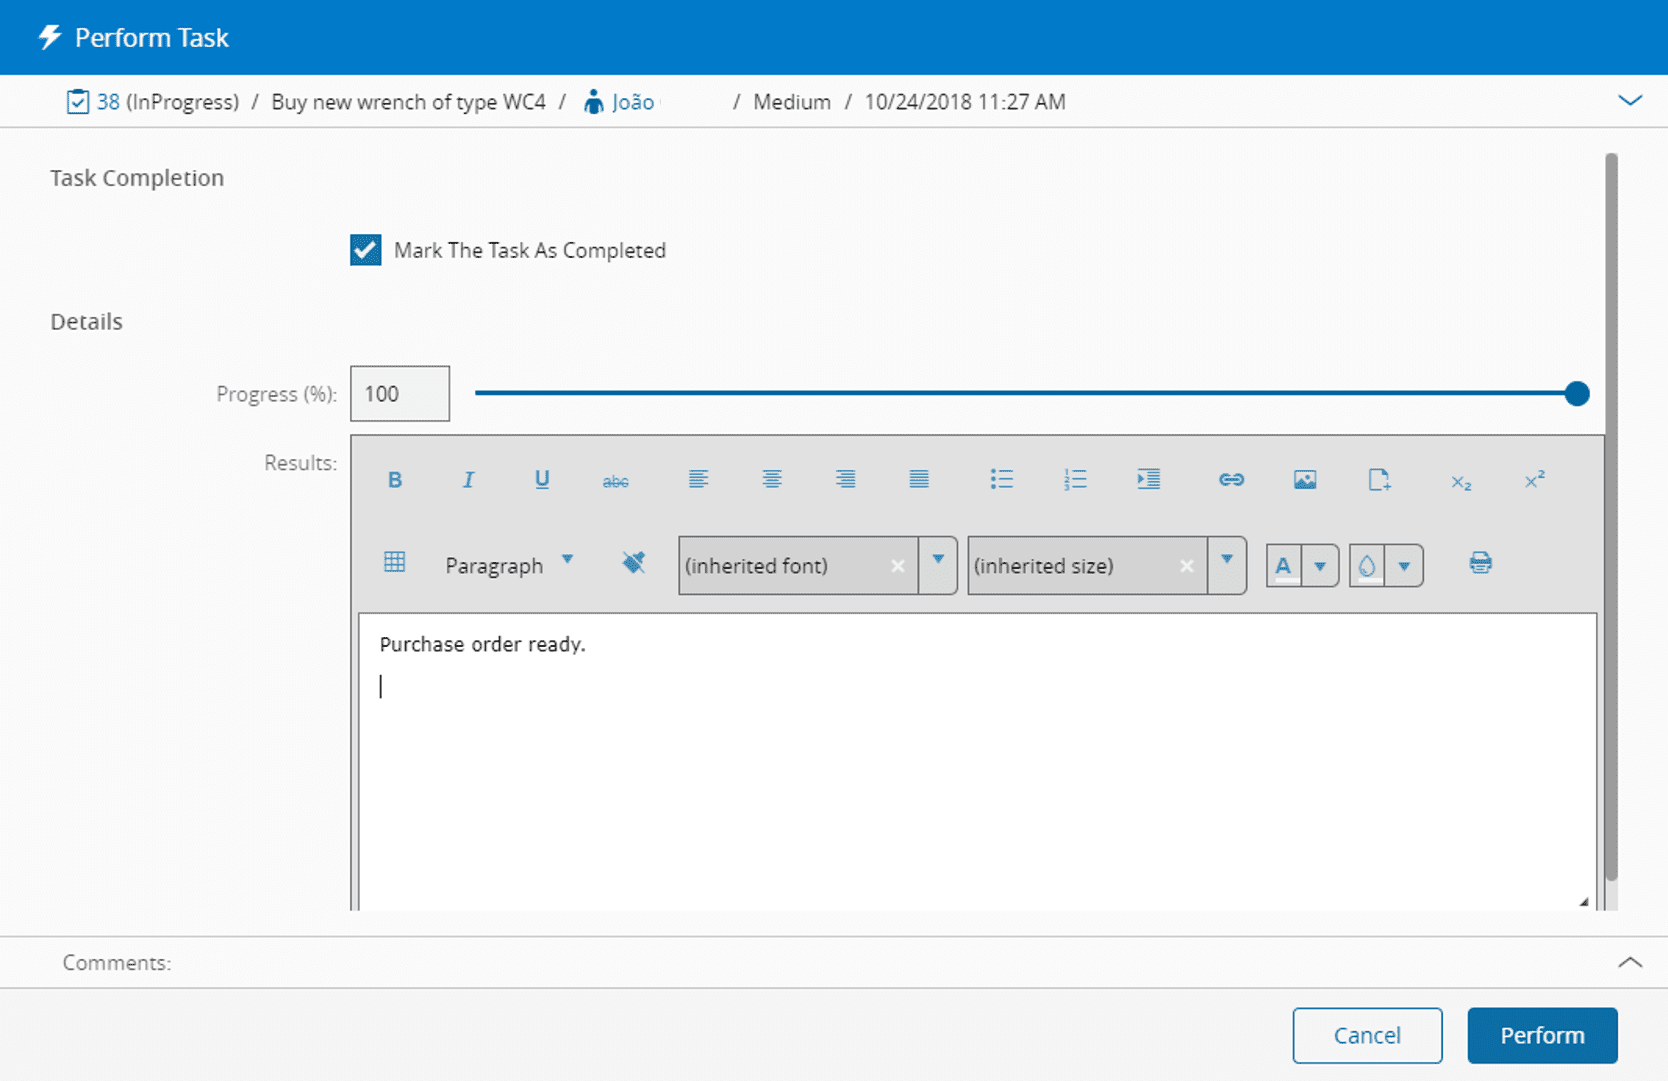Click the create table icon

[395, 563]
